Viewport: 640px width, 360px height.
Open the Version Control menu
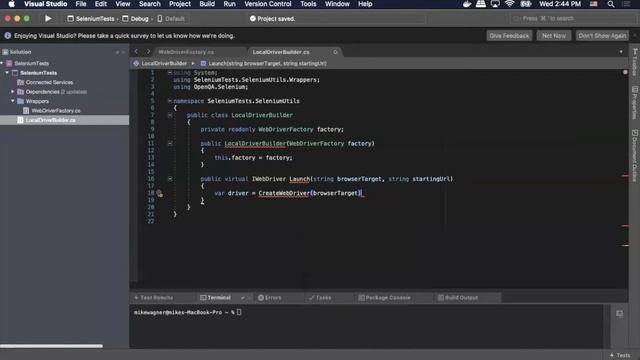[x=268, y=4]
